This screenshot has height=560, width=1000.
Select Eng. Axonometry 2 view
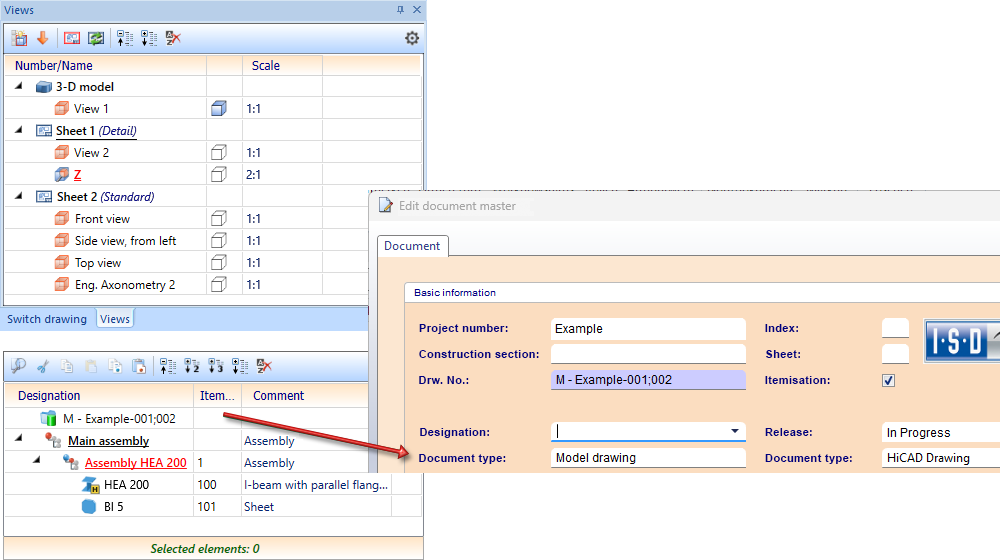(125, 284)
